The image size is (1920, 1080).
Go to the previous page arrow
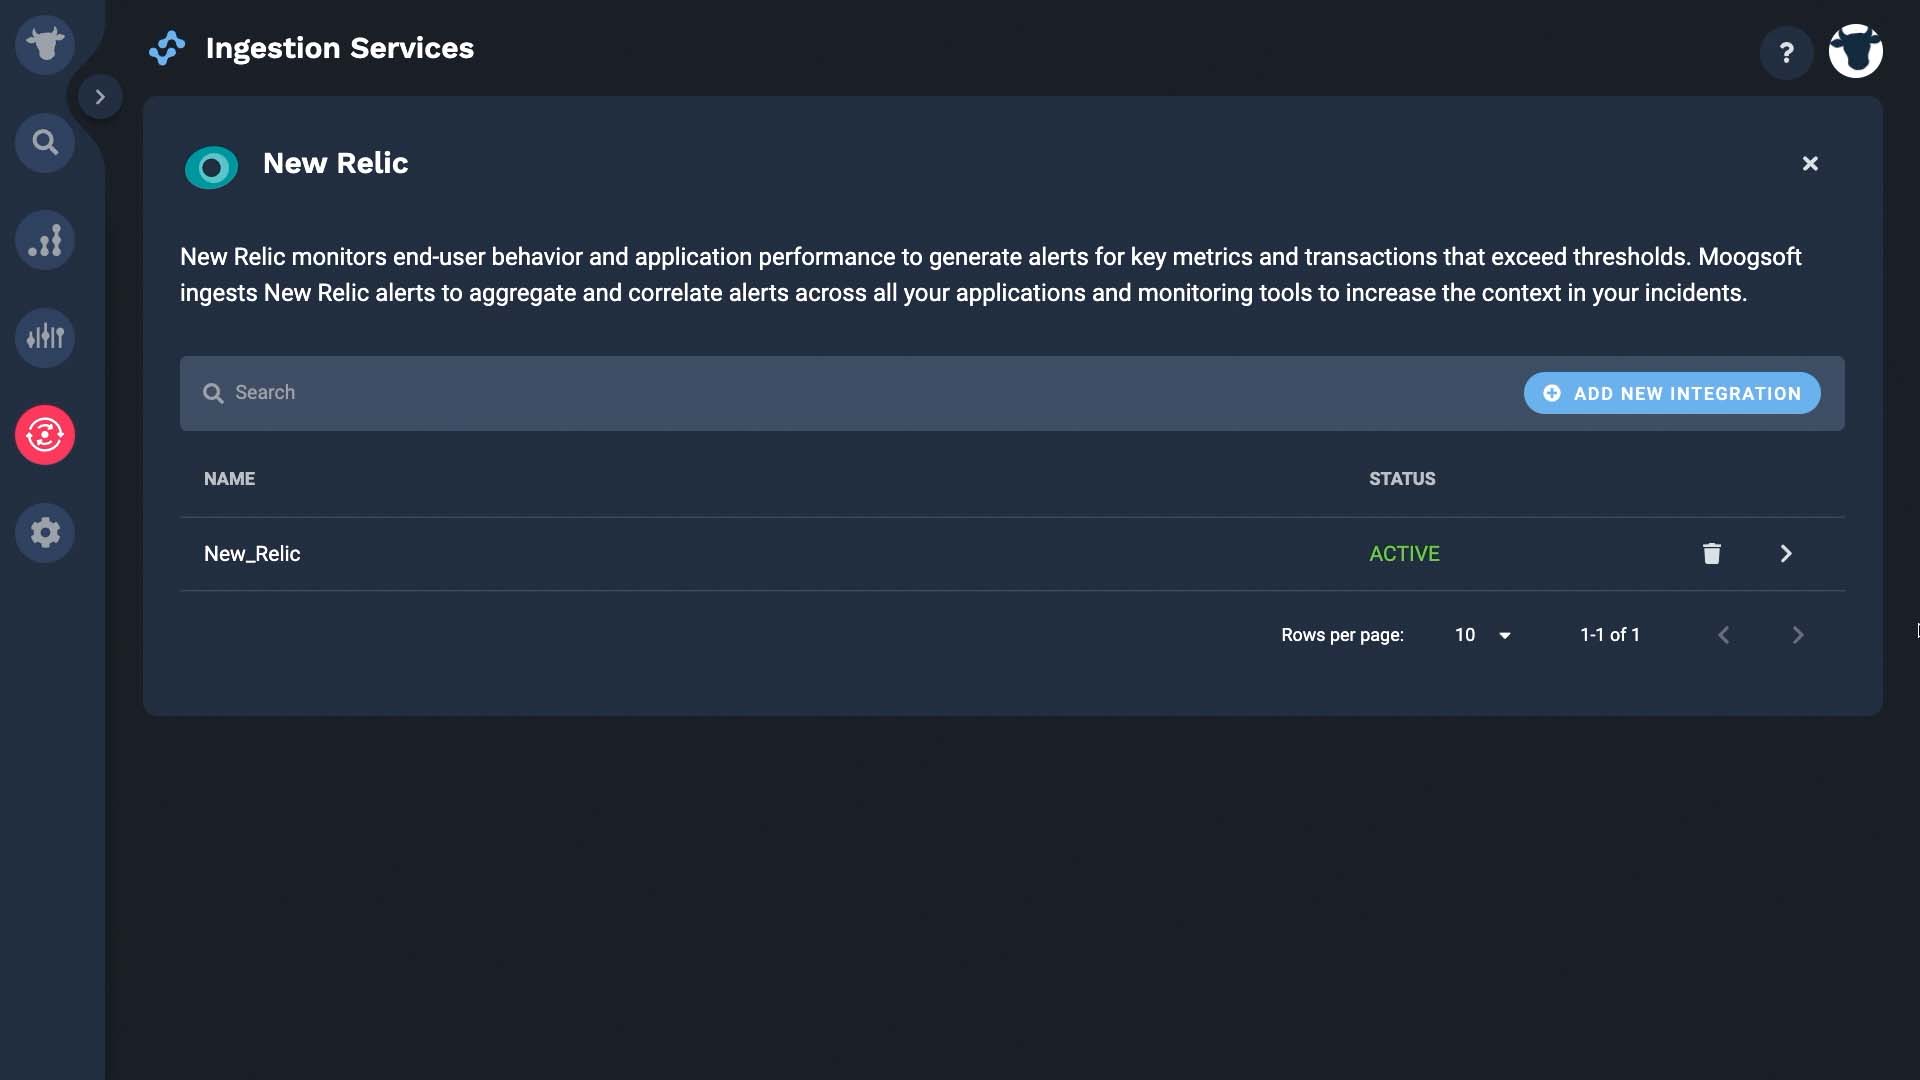pos(1723,635)
